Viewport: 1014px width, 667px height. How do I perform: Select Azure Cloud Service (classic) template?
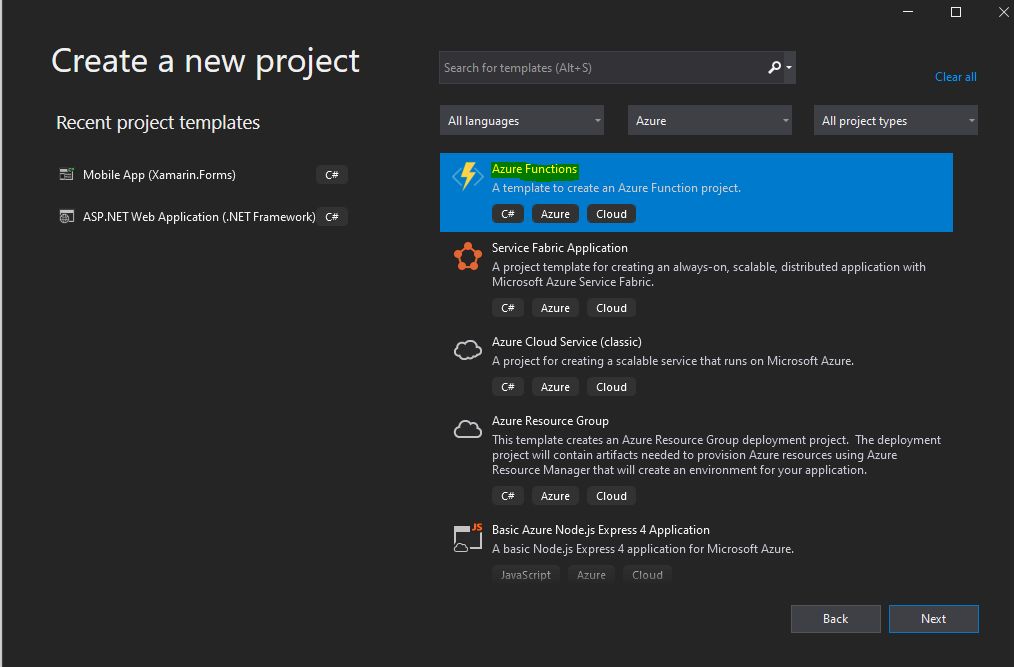(696, 365)
